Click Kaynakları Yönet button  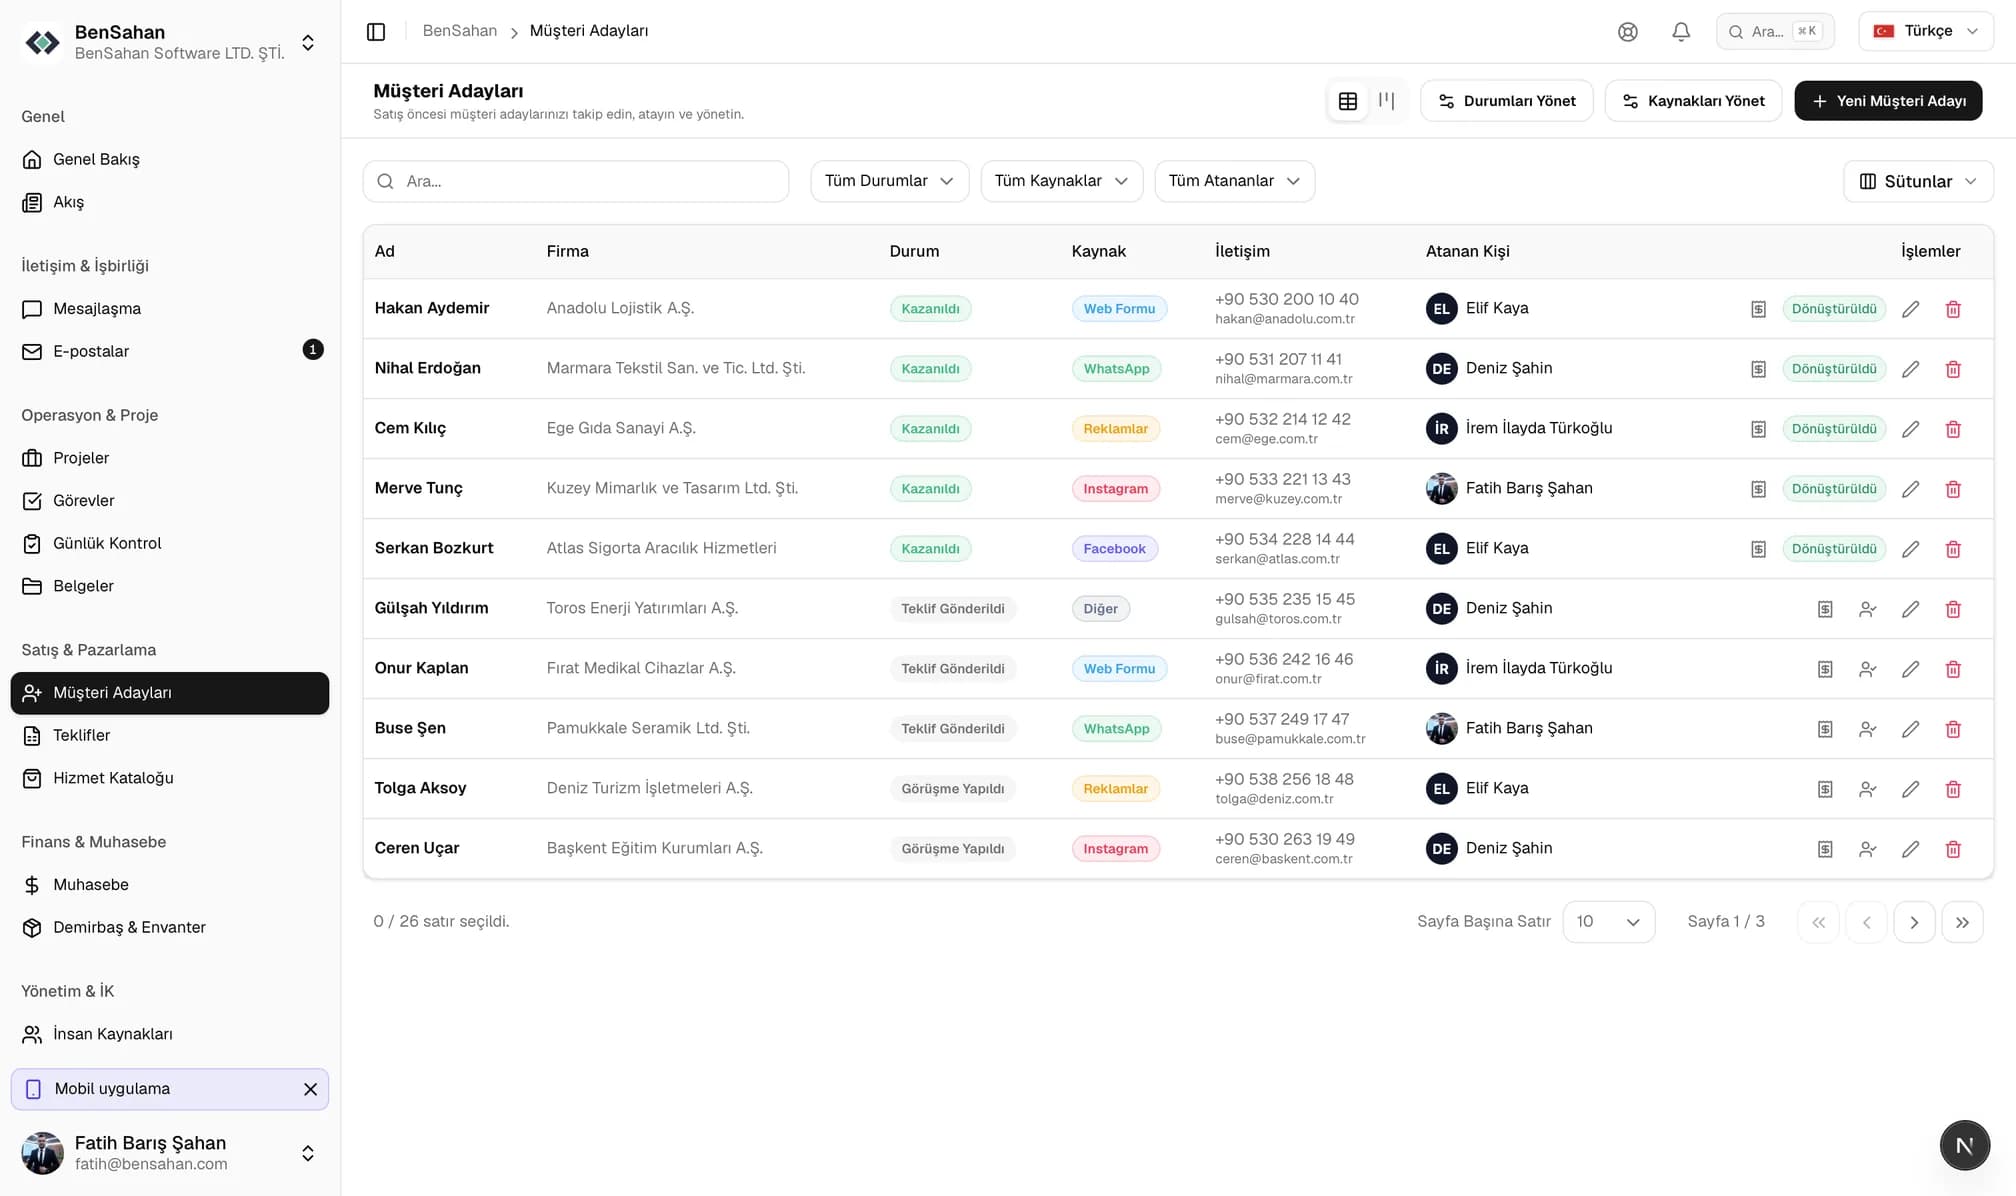pyautogui.click(x=1693, y=101)
